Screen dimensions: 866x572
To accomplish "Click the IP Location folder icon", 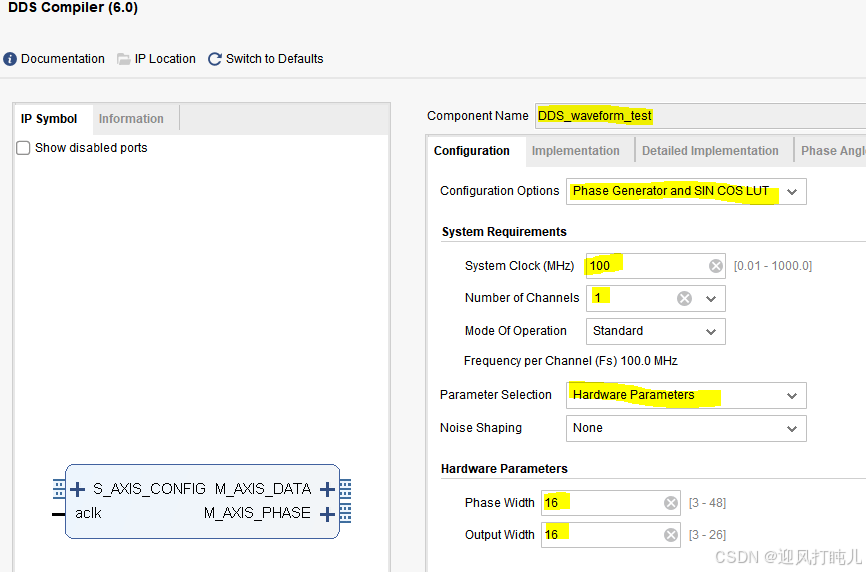I will pos(124,59).
